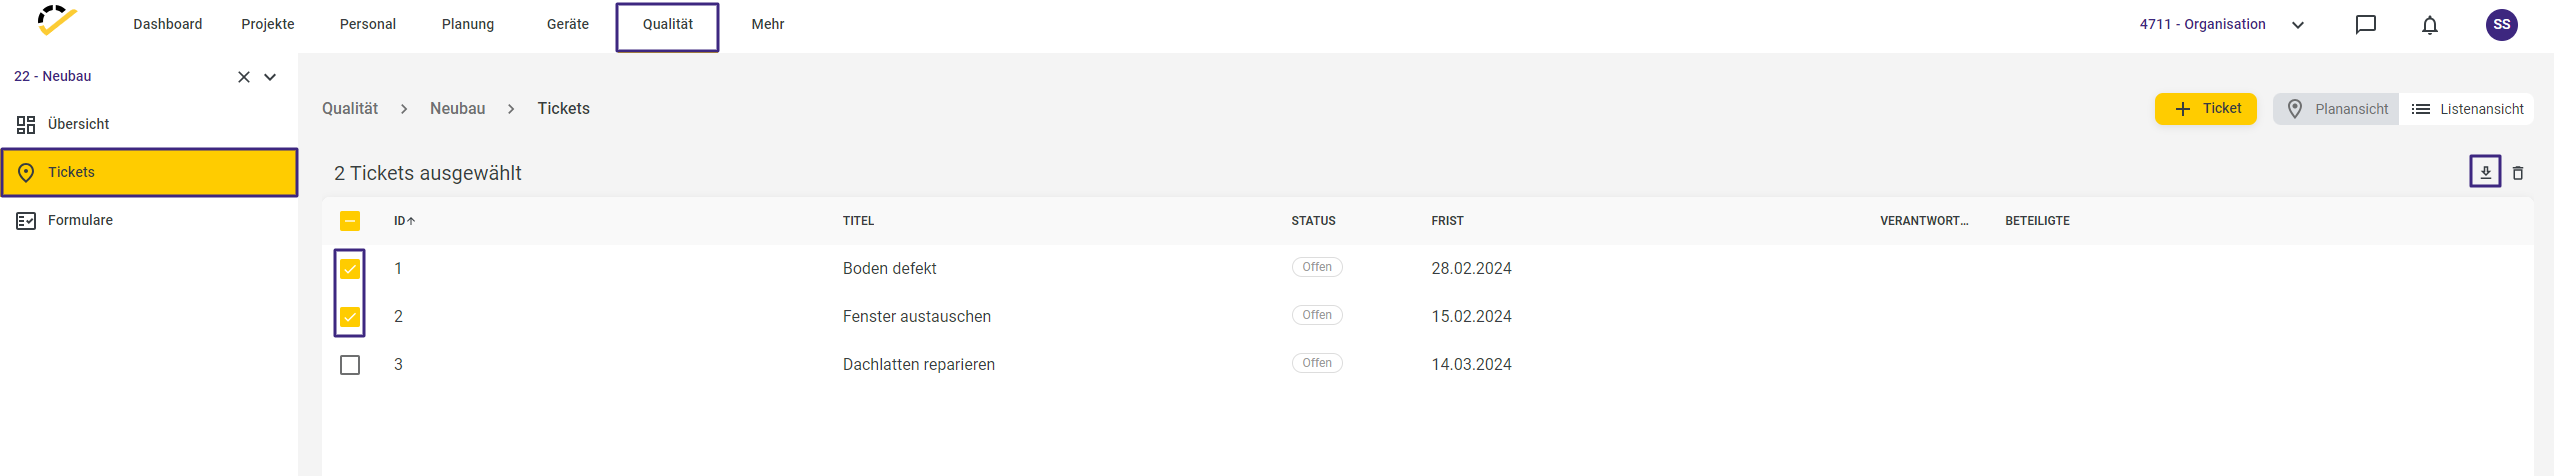Uncheck ticket 1 Boden defekt
The width and height of the screenshot is (2554, 476).
pos(350,269)
